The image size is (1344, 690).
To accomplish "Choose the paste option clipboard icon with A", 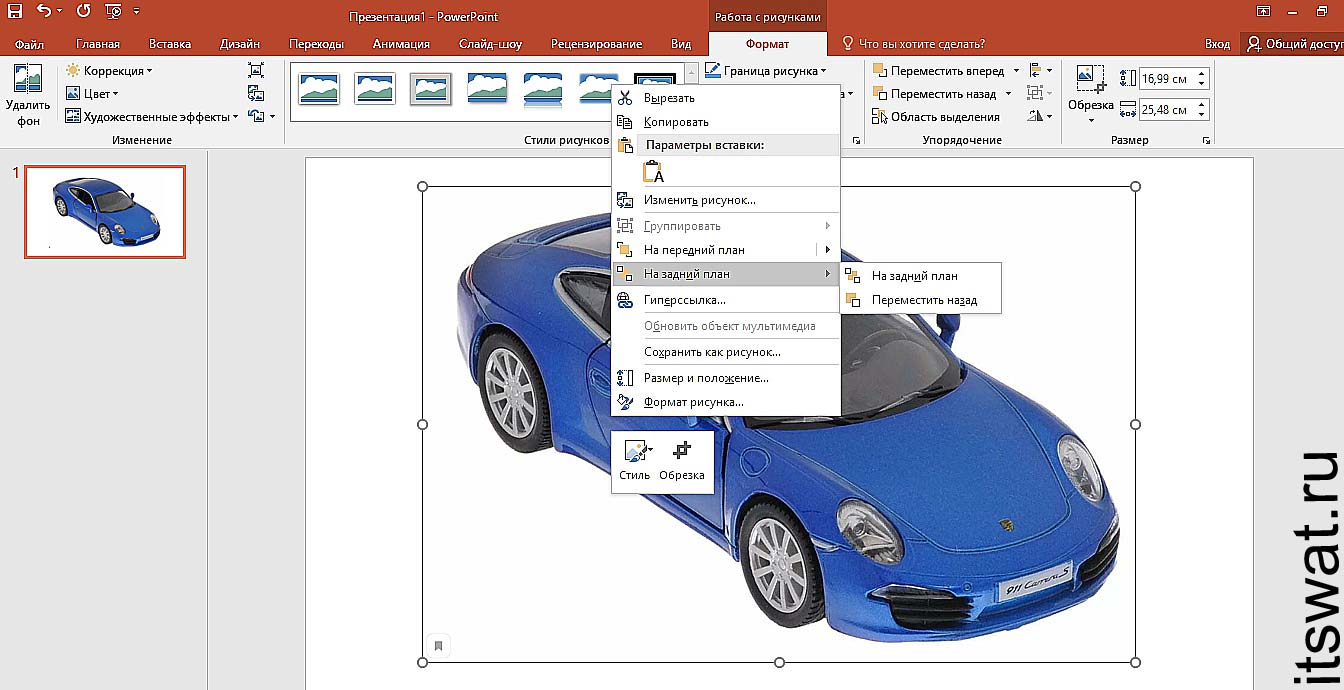I will [653, 172].
